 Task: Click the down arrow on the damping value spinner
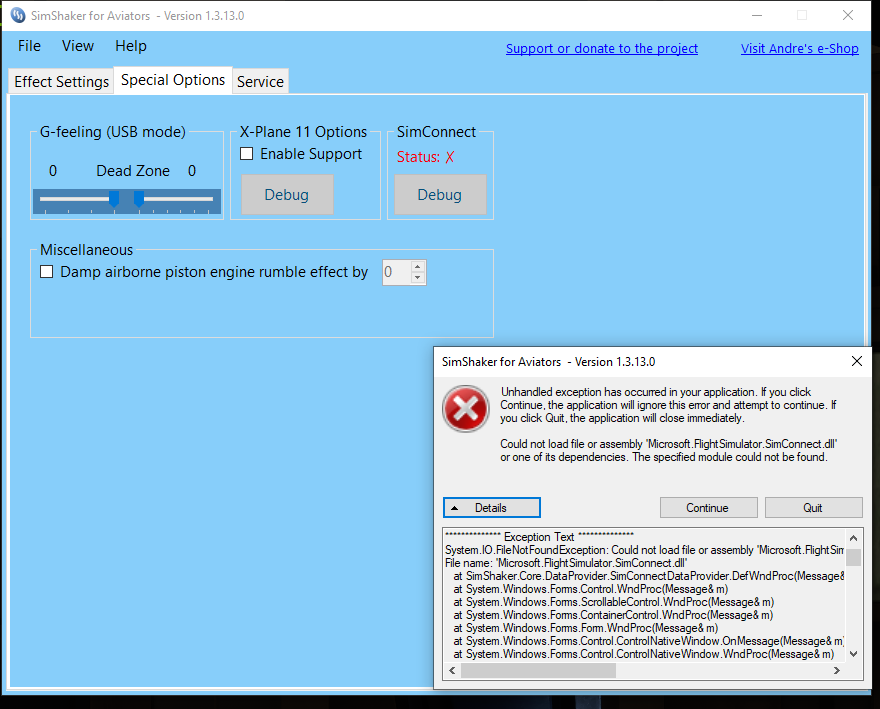click(417, 277)
